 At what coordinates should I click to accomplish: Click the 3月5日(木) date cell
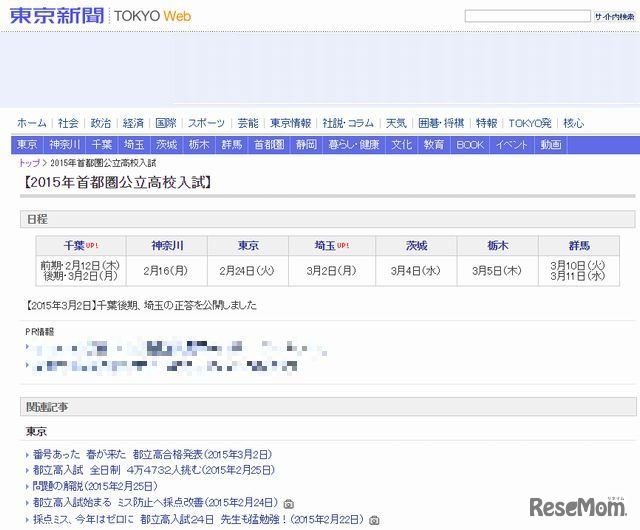(497, 271)
